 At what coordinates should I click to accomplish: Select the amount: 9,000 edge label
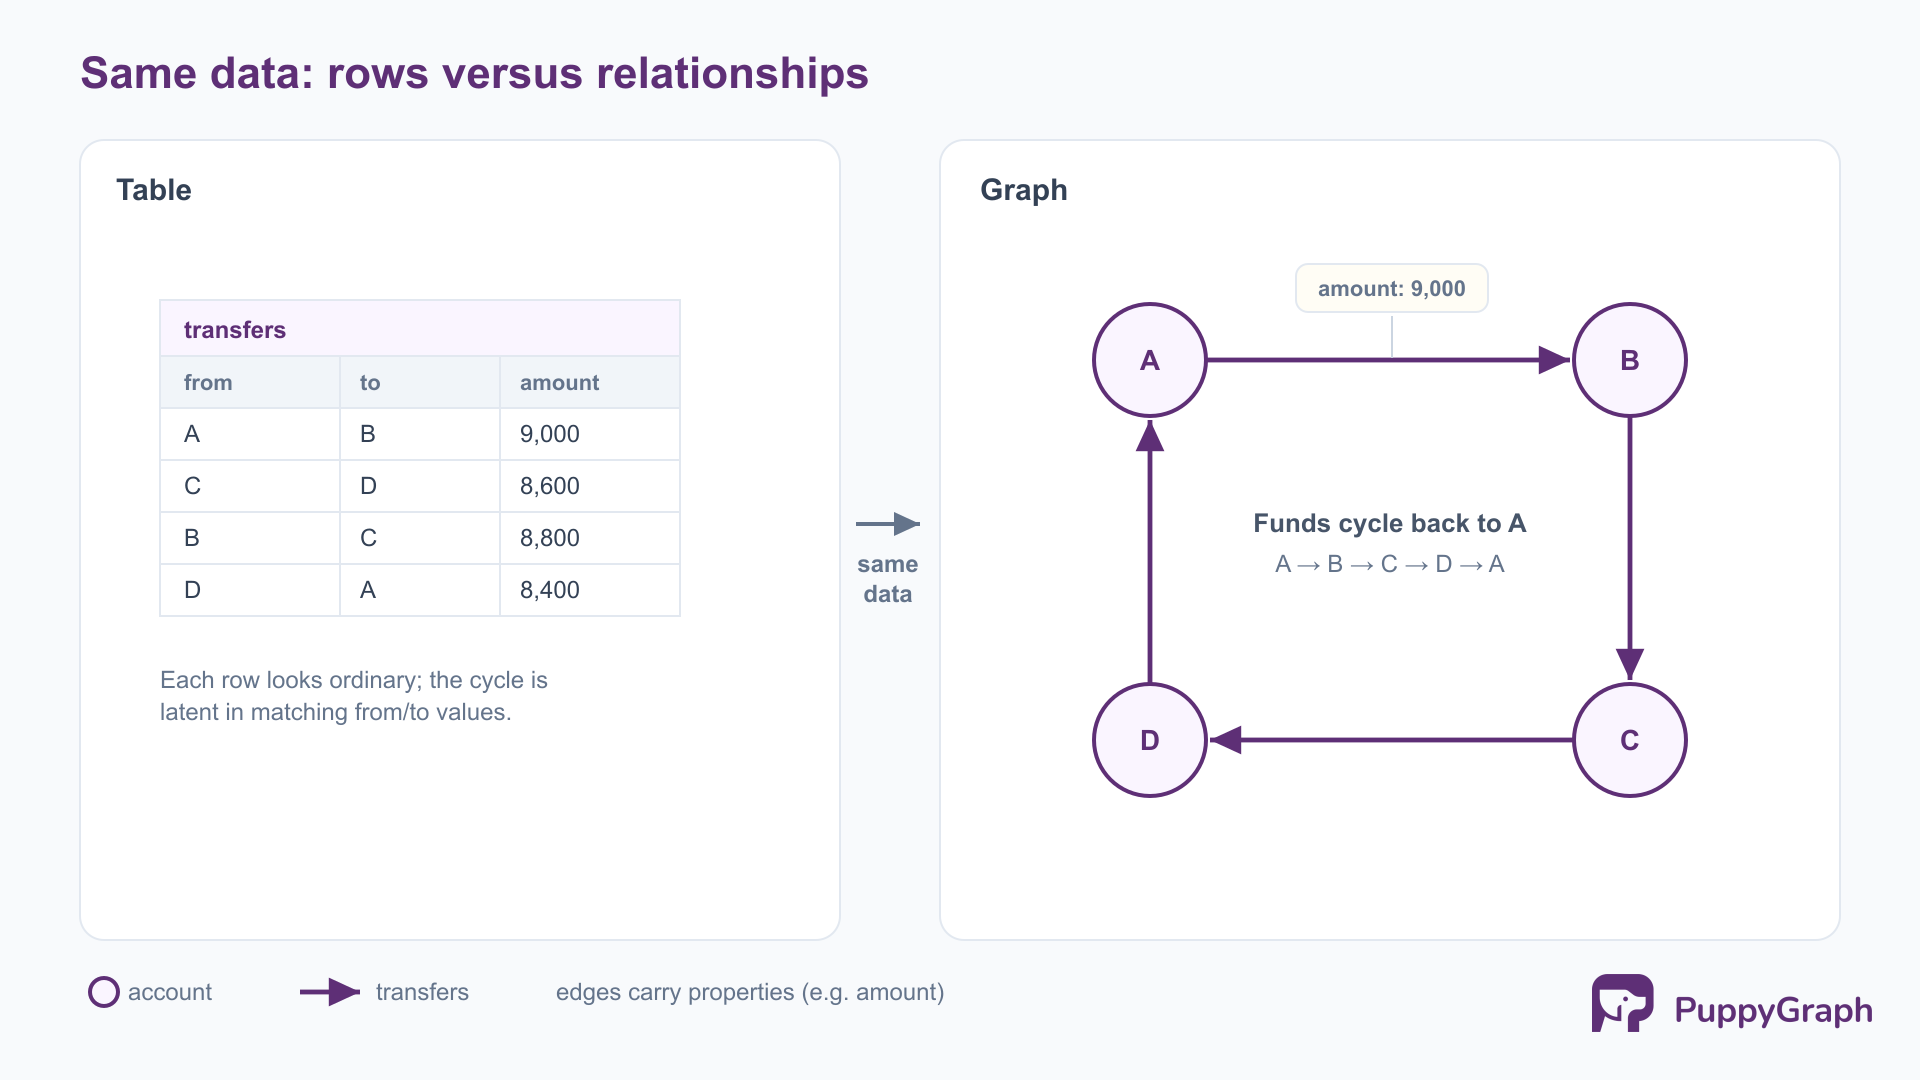point(1392,288)
